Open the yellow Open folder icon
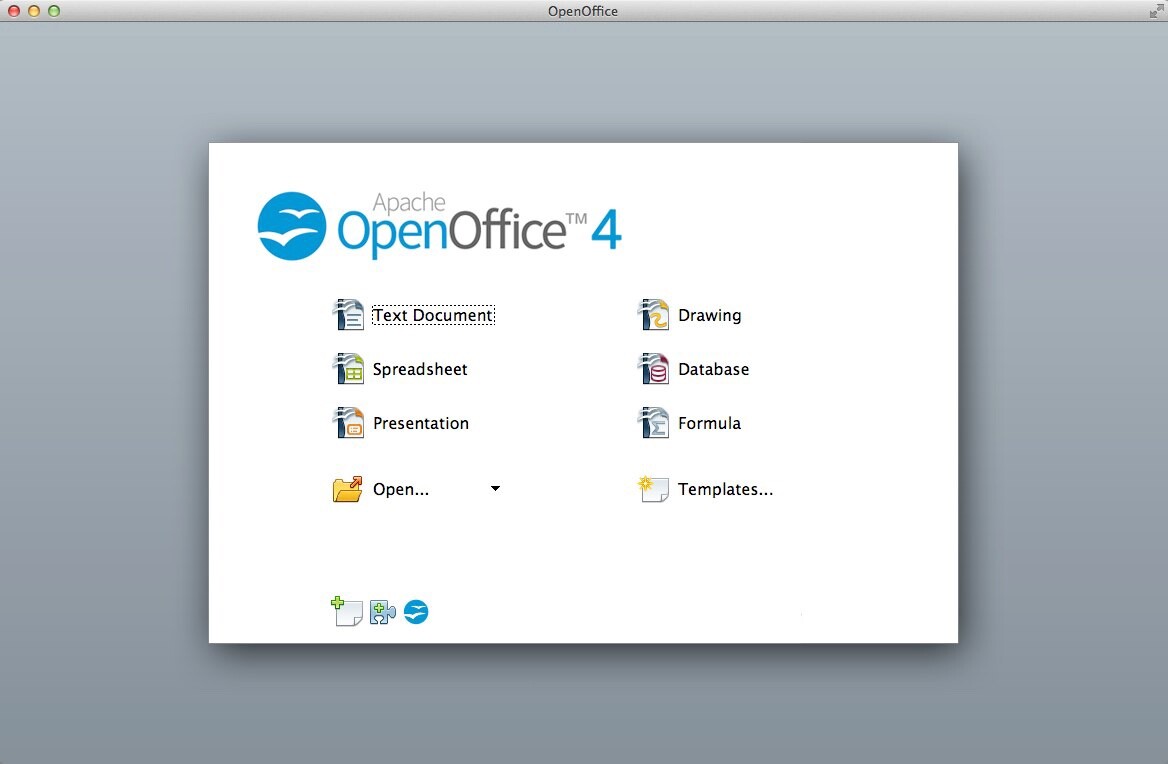The image size is (1168, 764). point(347,488)
